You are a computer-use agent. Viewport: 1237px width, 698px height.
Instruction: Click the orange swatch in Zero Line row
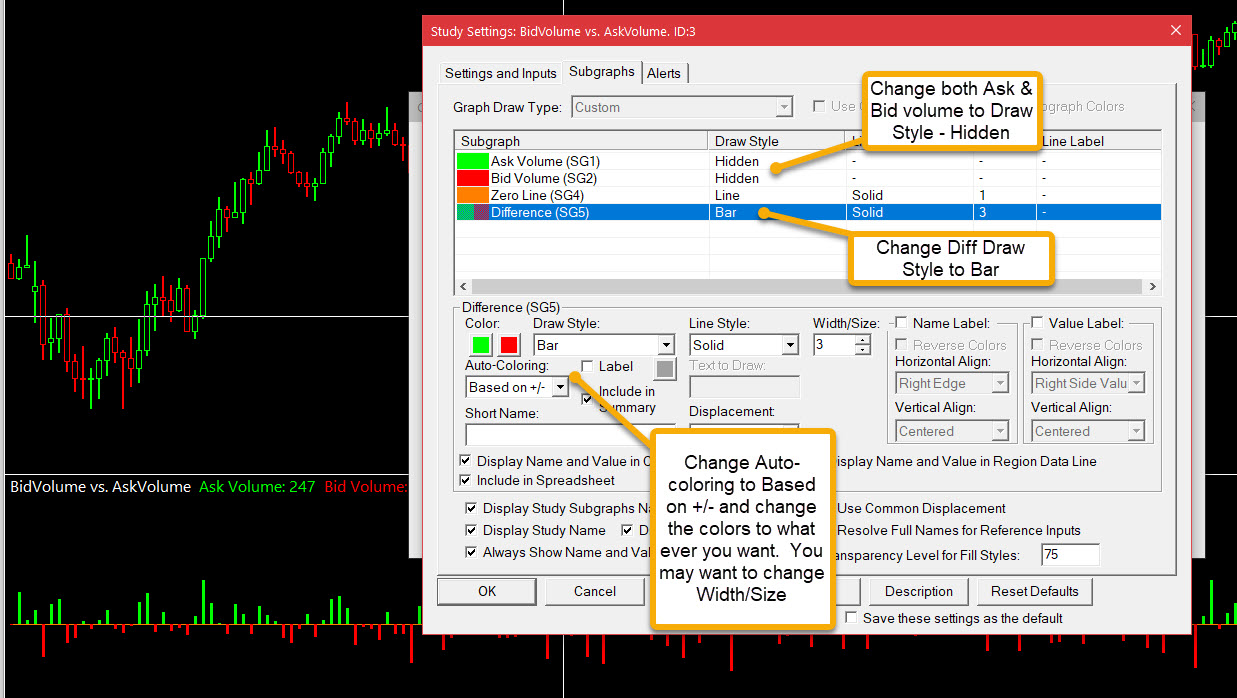(x=472, y=195)
